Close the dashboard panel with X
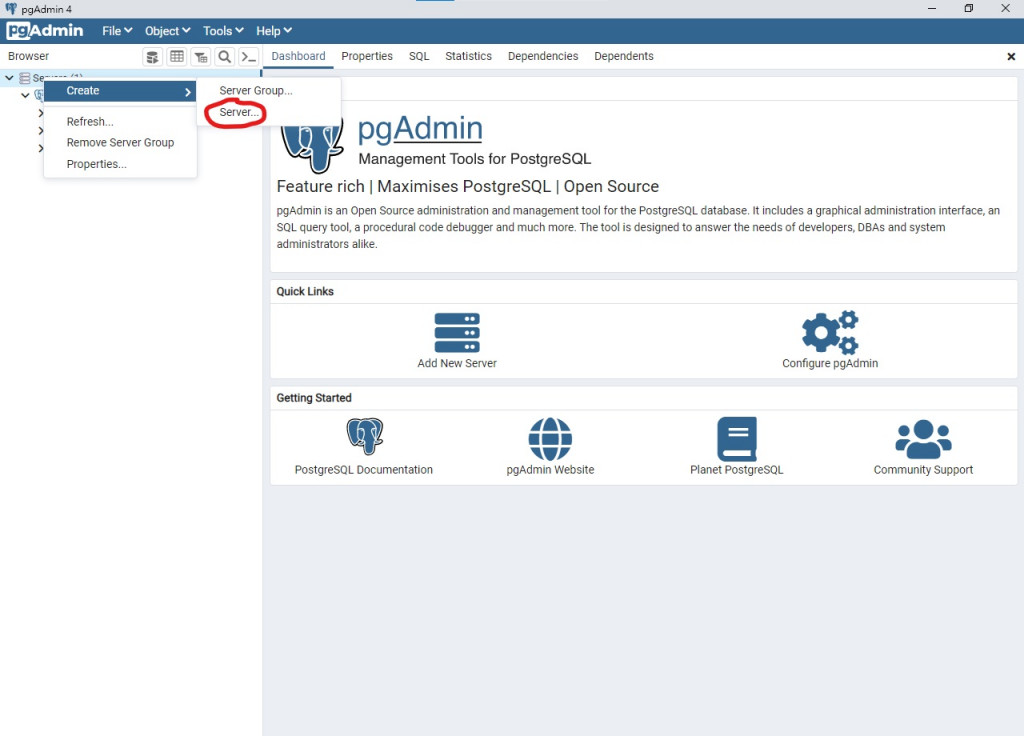This screenshot has height=736, width=1024. pyautogui.click(x=1011, y=57)
